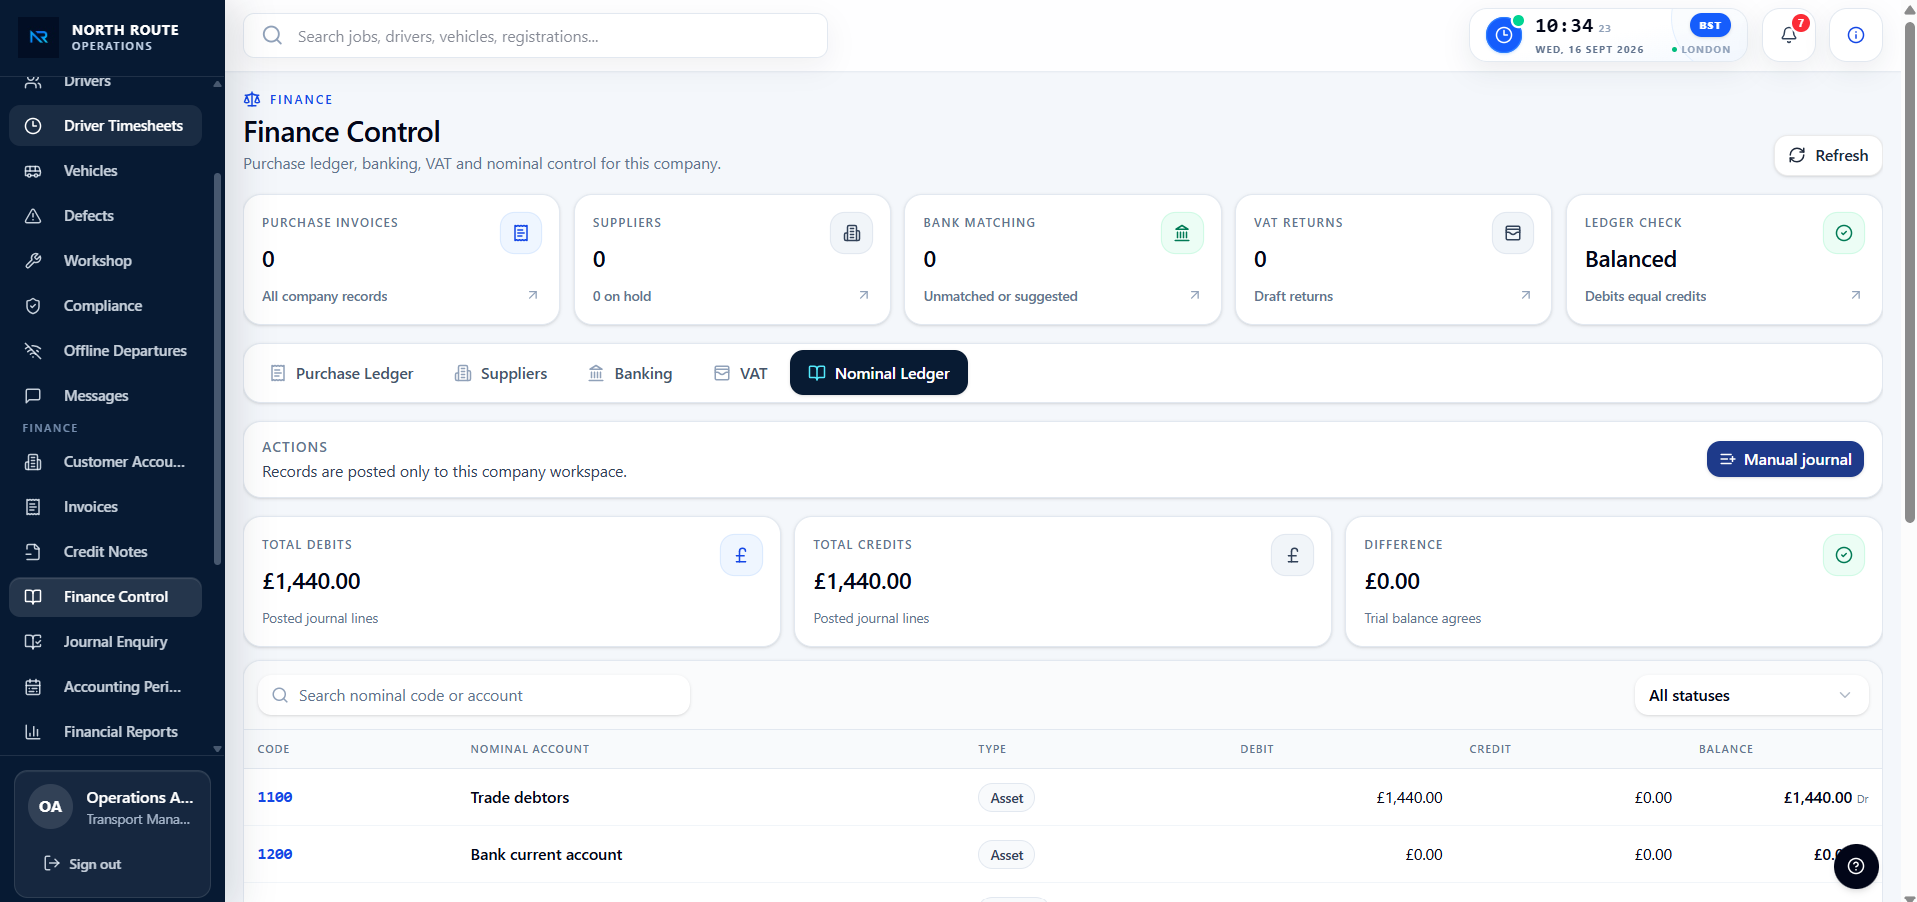The height and width of the screenshot is (902, 1917).
Task: Open arrow on Purchase Invoices card
Action: pyautogui.click(x=533, y=295)
